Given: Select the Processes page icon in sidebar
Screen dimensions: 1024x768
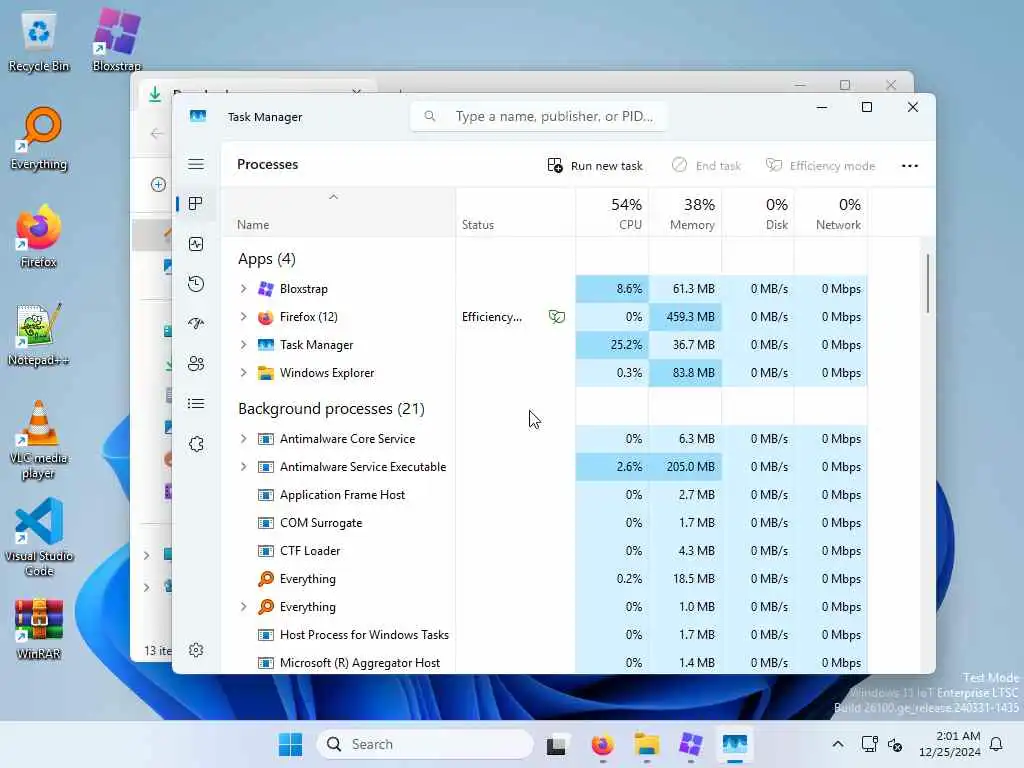Looking at the screenshot, I should (195, 204).
